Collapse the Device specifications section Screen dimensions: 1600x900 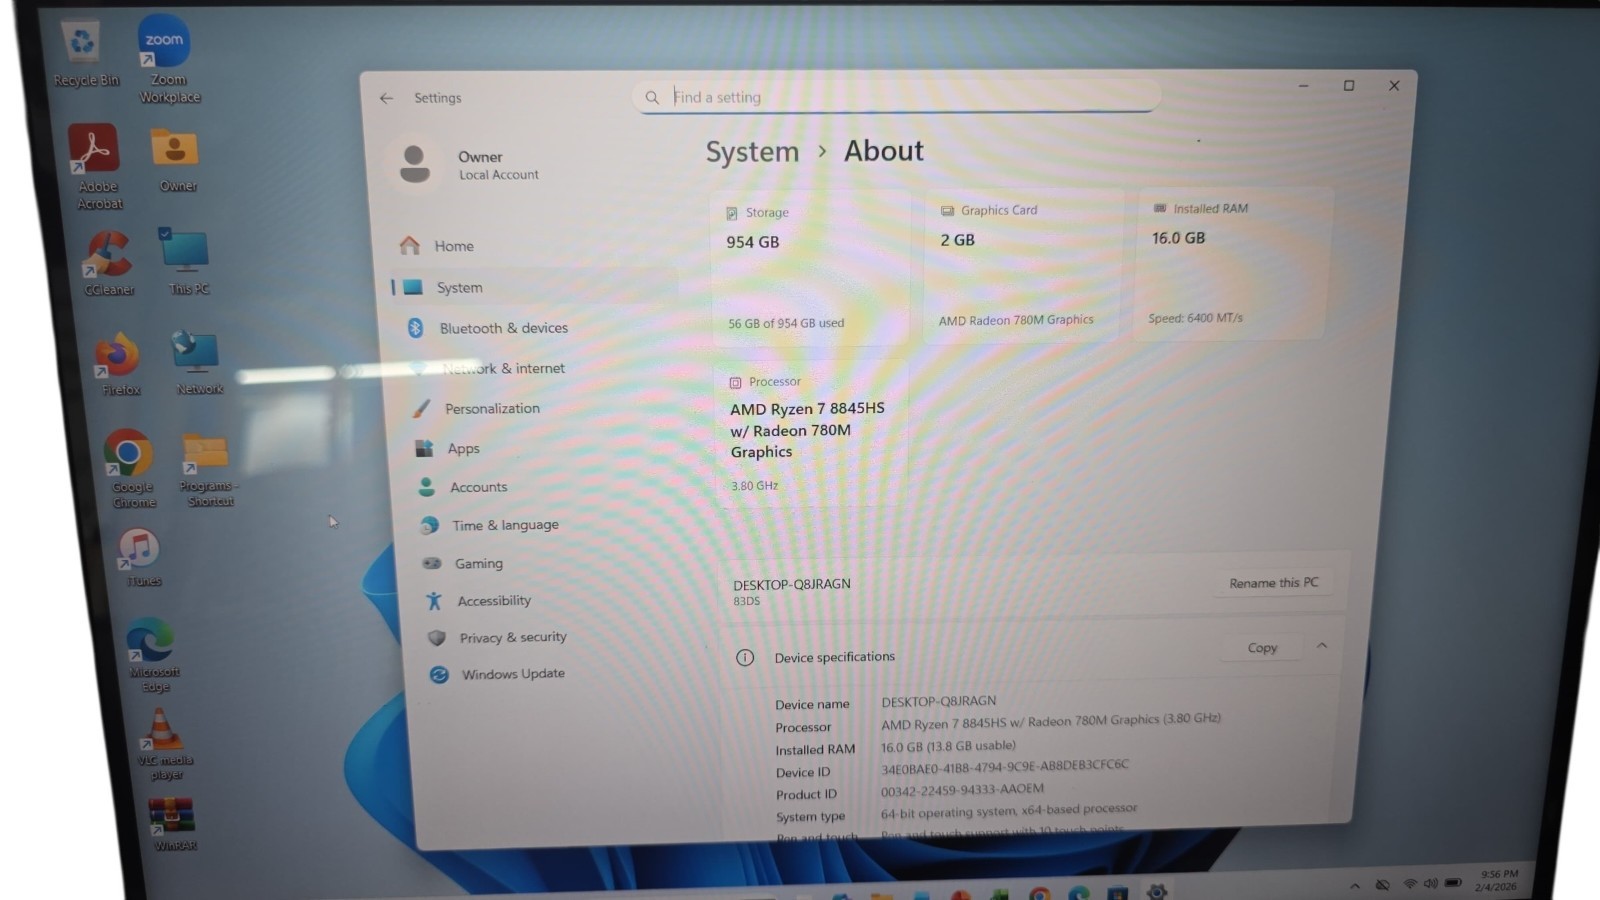pyautogui.click(x=1322, y=646)
